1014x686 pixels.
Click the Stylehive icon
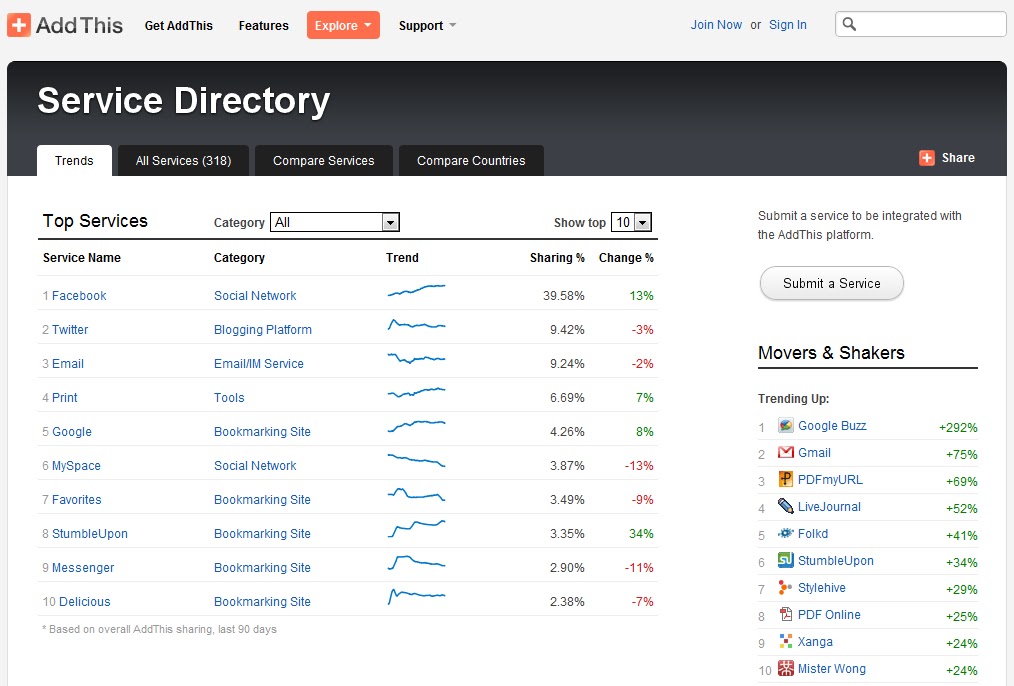[x=787, y=588]
